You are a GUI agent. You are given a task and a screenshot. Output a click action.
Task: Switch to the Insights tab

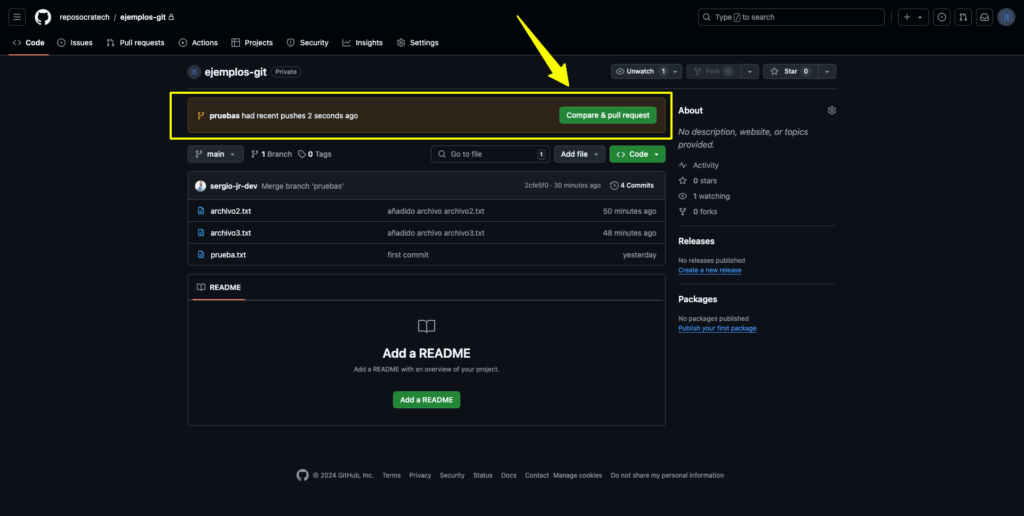tap(362, 42)
